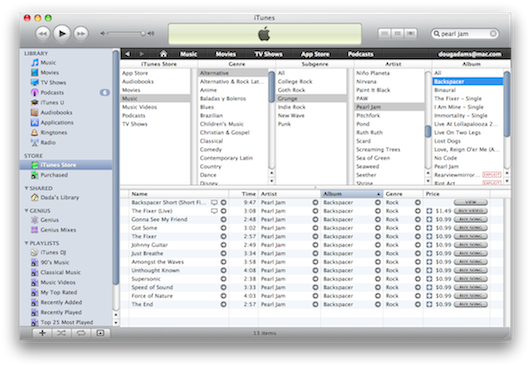Switch to list view mode

click(x=384, y=34)
